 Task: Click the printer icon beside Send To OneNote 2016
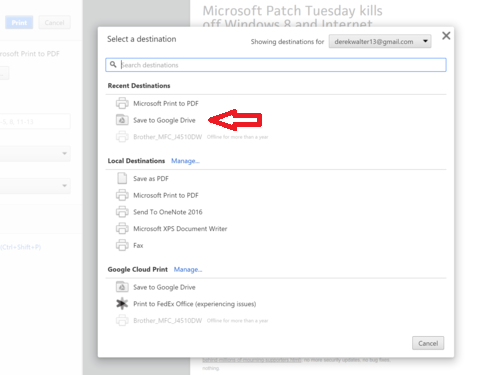pos(122,212)
